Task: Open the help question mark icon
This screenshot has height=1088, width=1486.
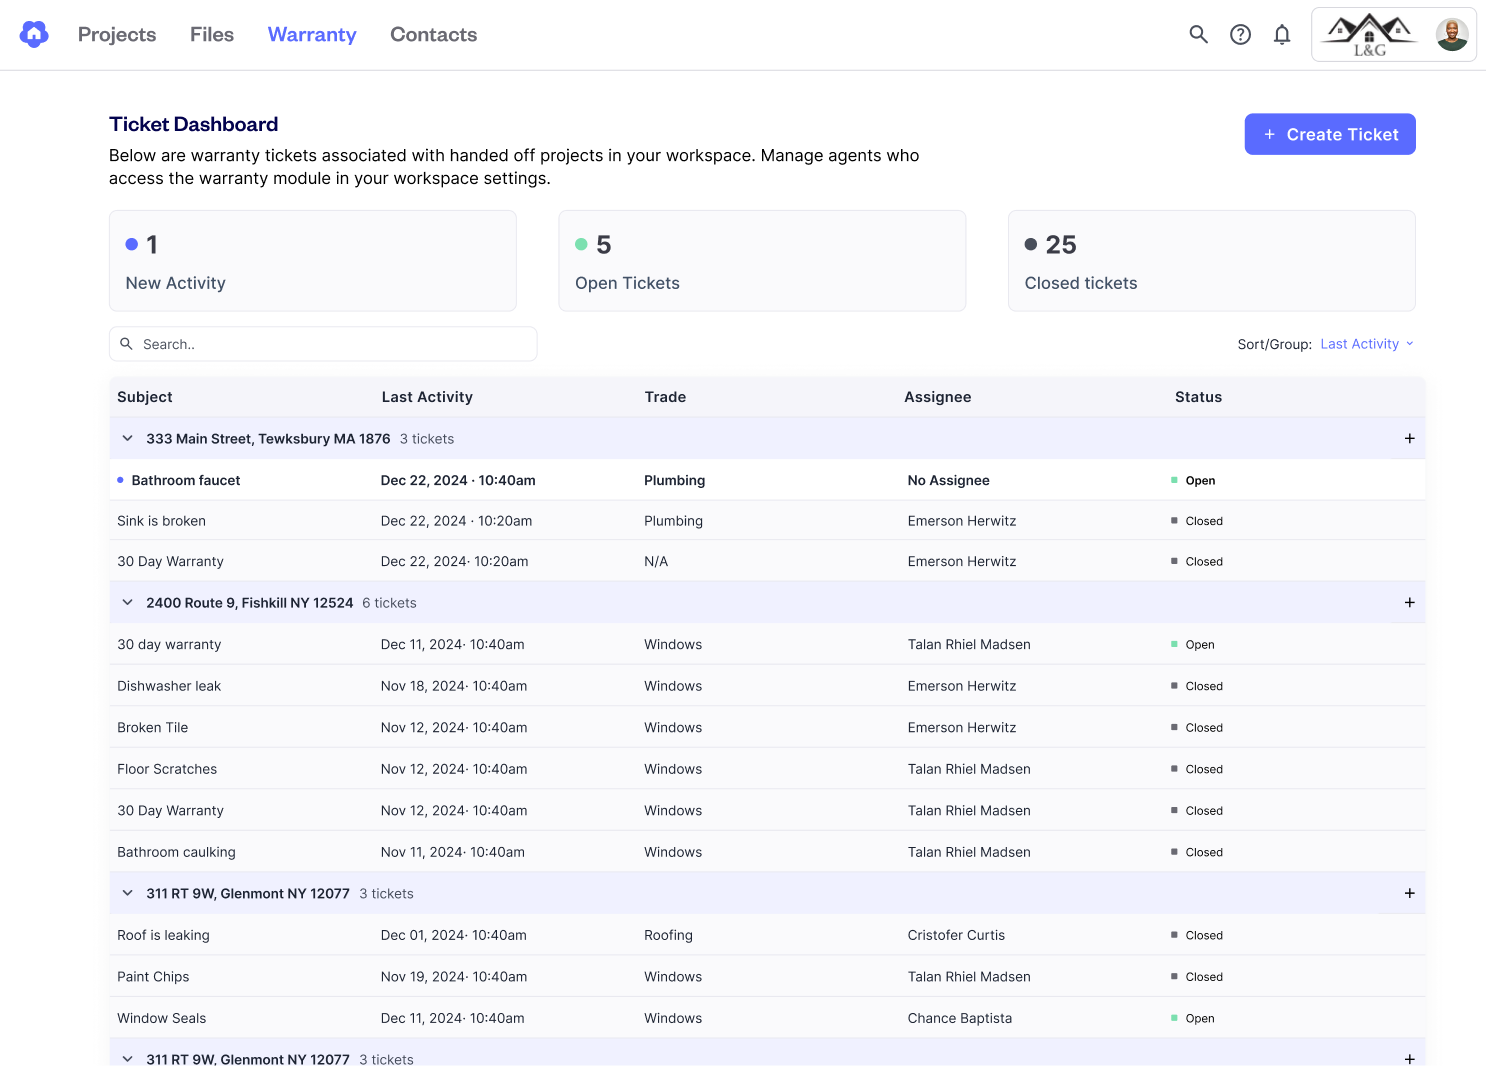Action: [1240, 35]
